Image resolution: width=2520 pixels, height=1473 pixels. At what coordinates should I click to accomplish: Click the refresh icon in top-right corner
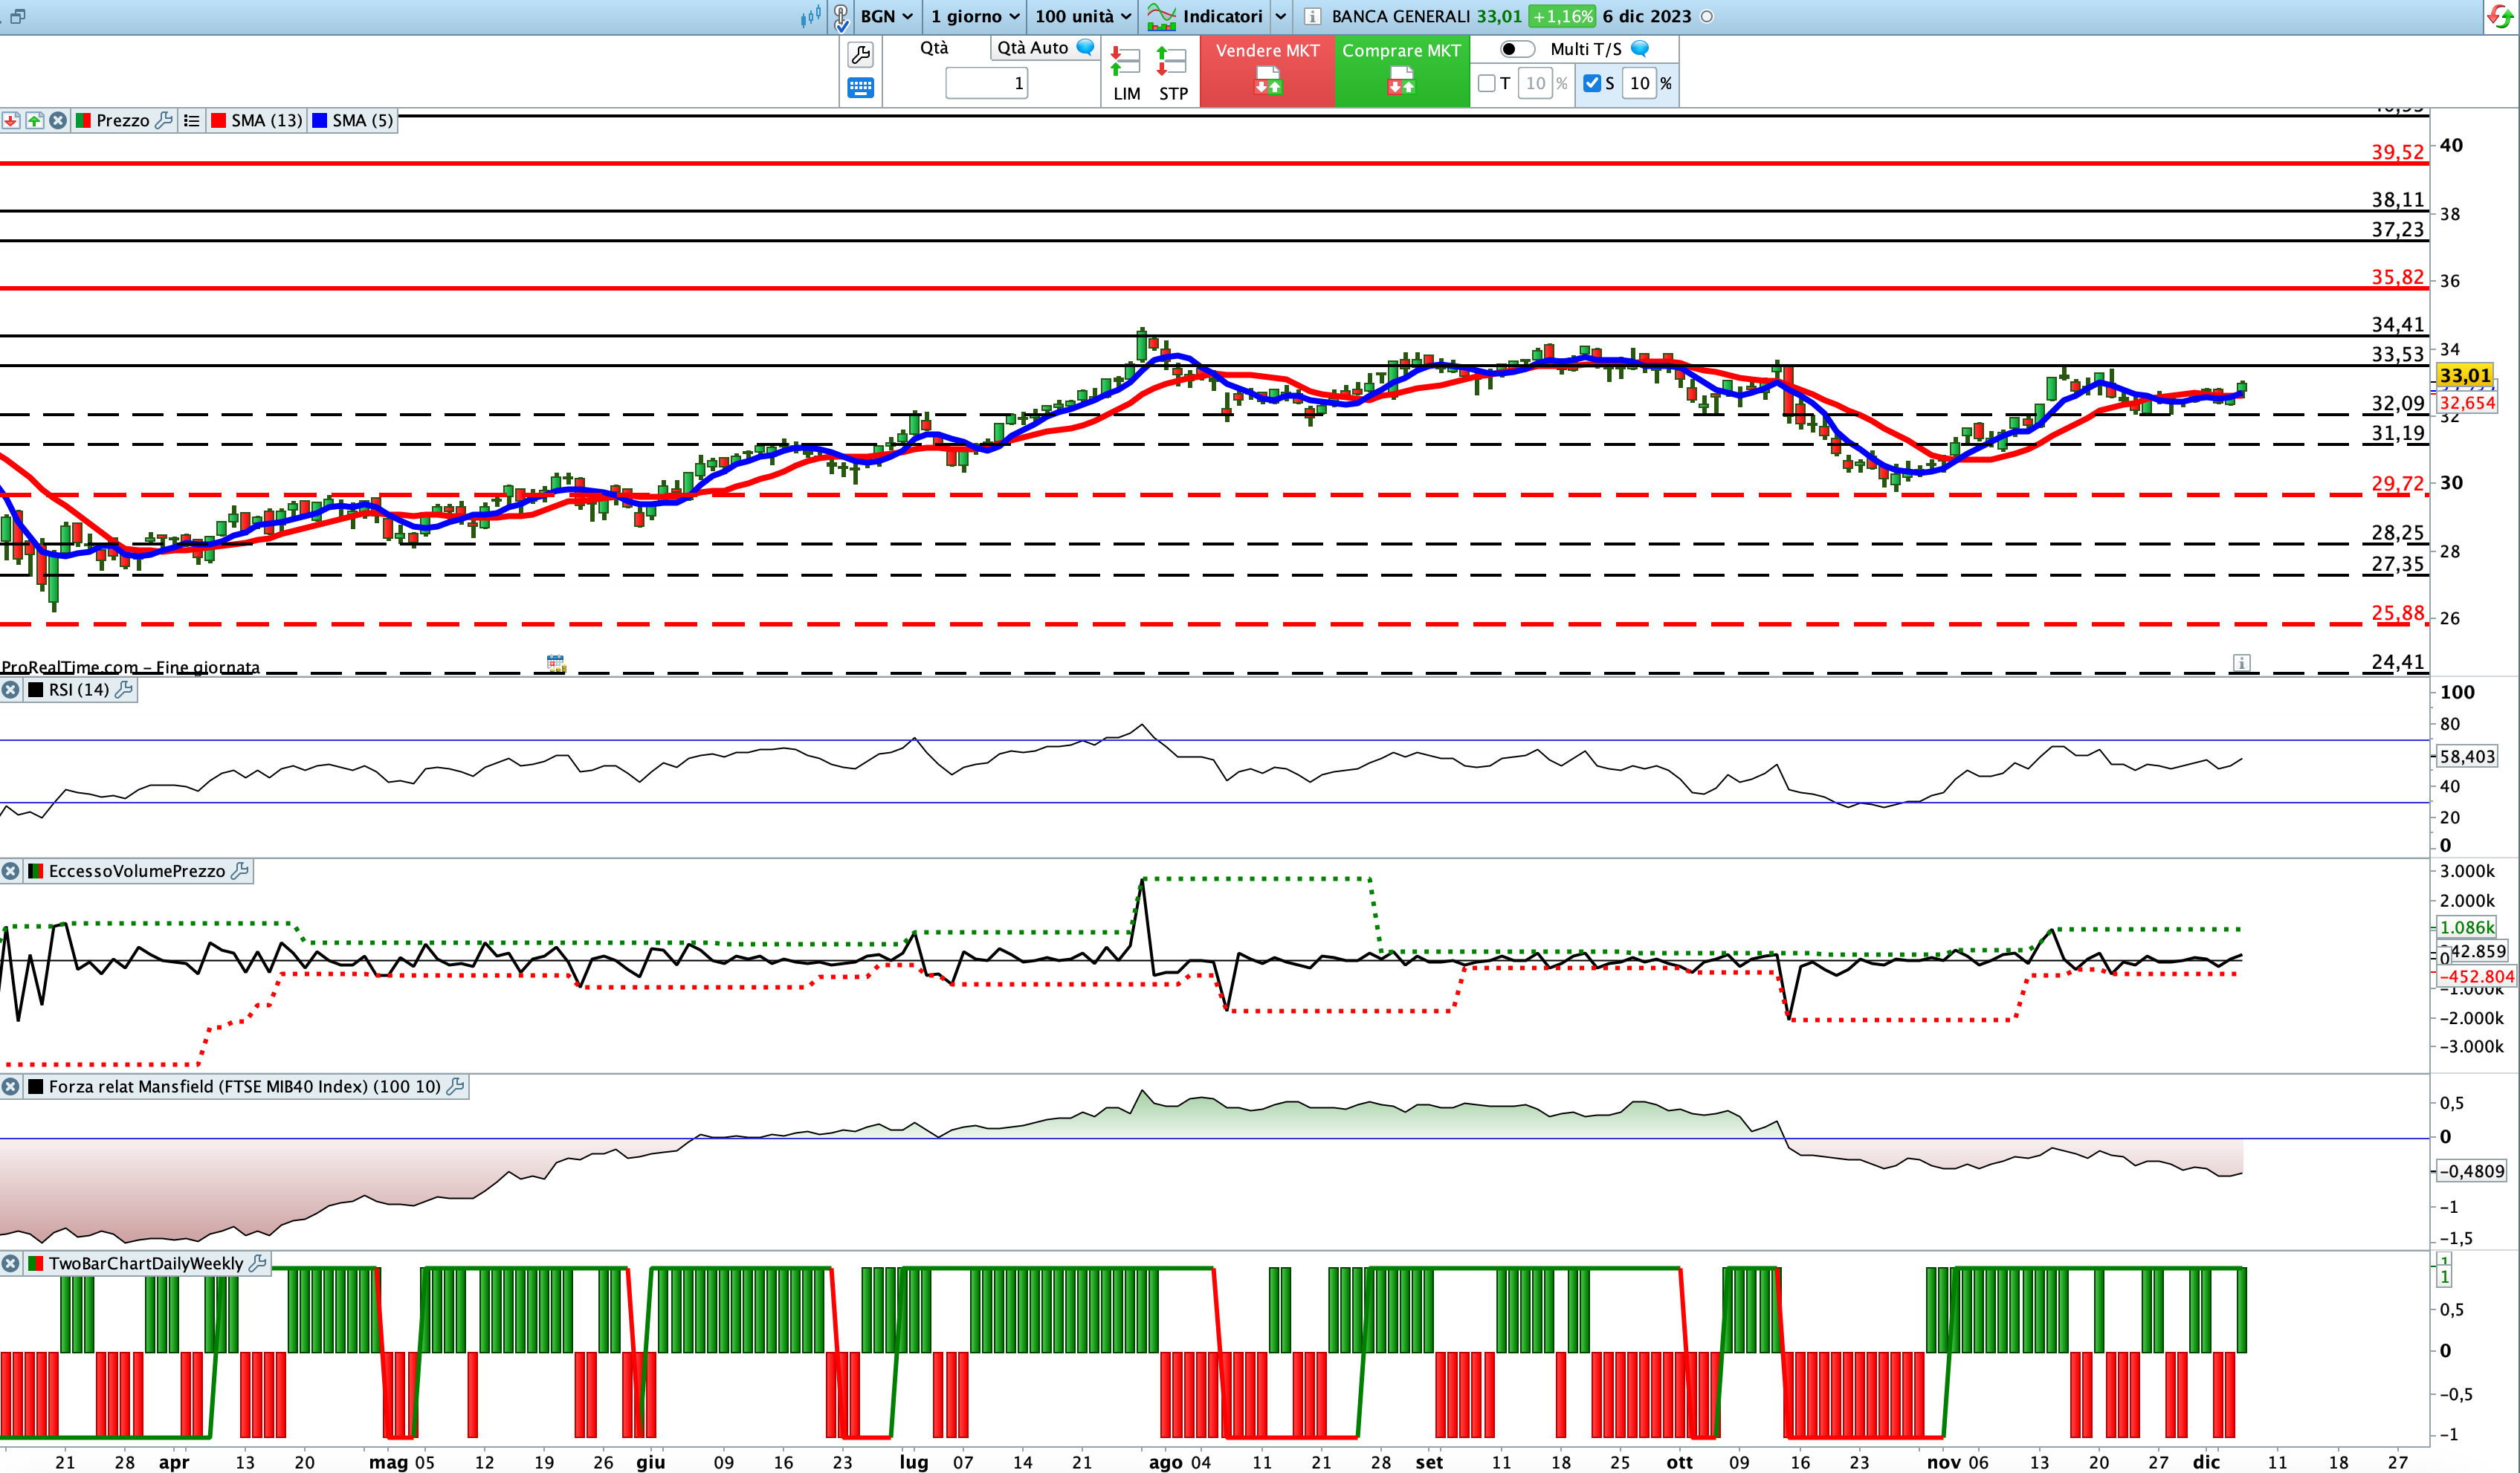click(2500, 16)
